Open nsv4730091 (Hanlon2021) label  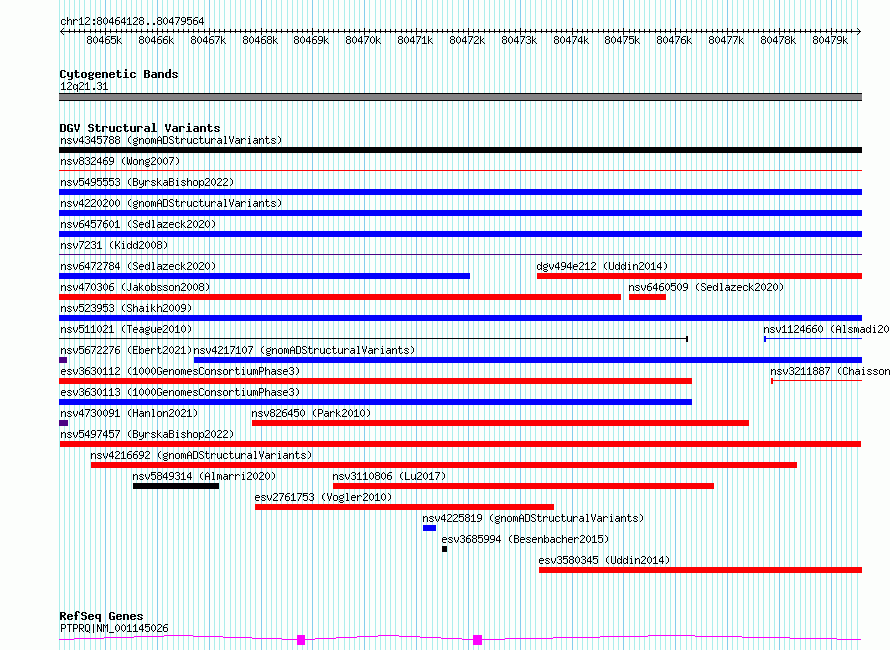coord(129,413)
